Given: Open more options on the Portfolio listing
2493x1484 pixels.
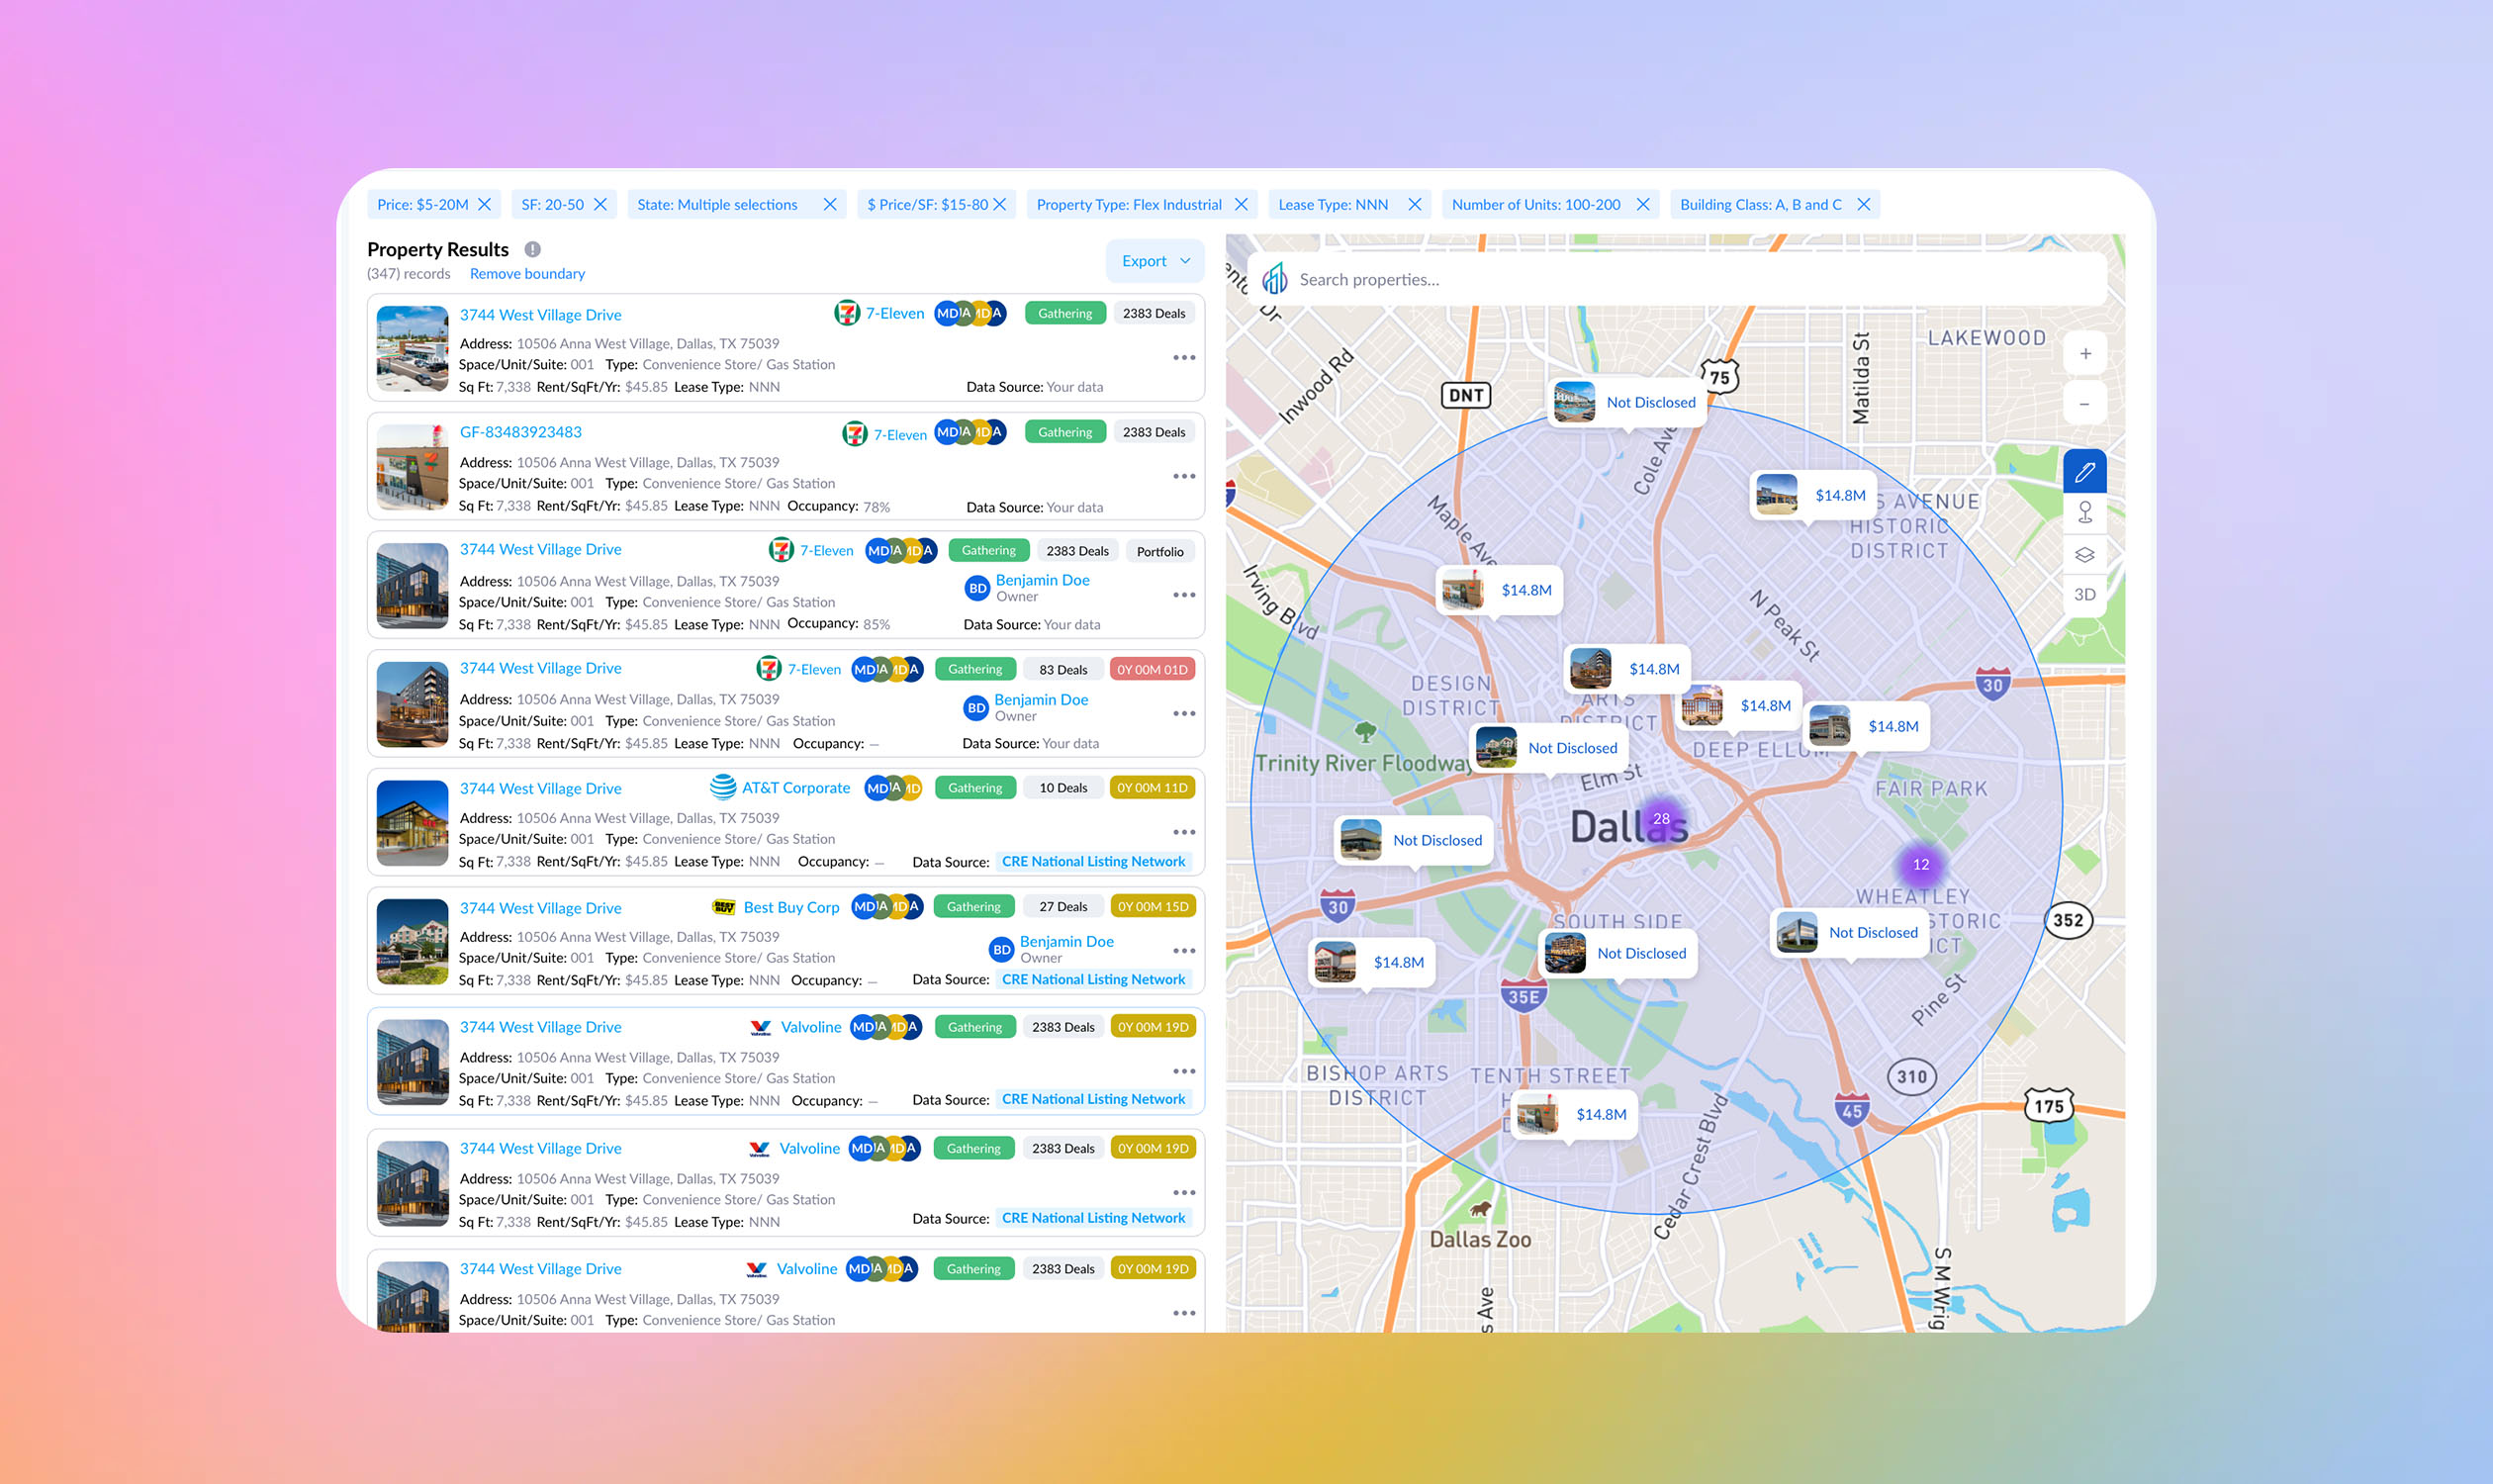Looking at the screenshot, I should [x=1184, y=595].
